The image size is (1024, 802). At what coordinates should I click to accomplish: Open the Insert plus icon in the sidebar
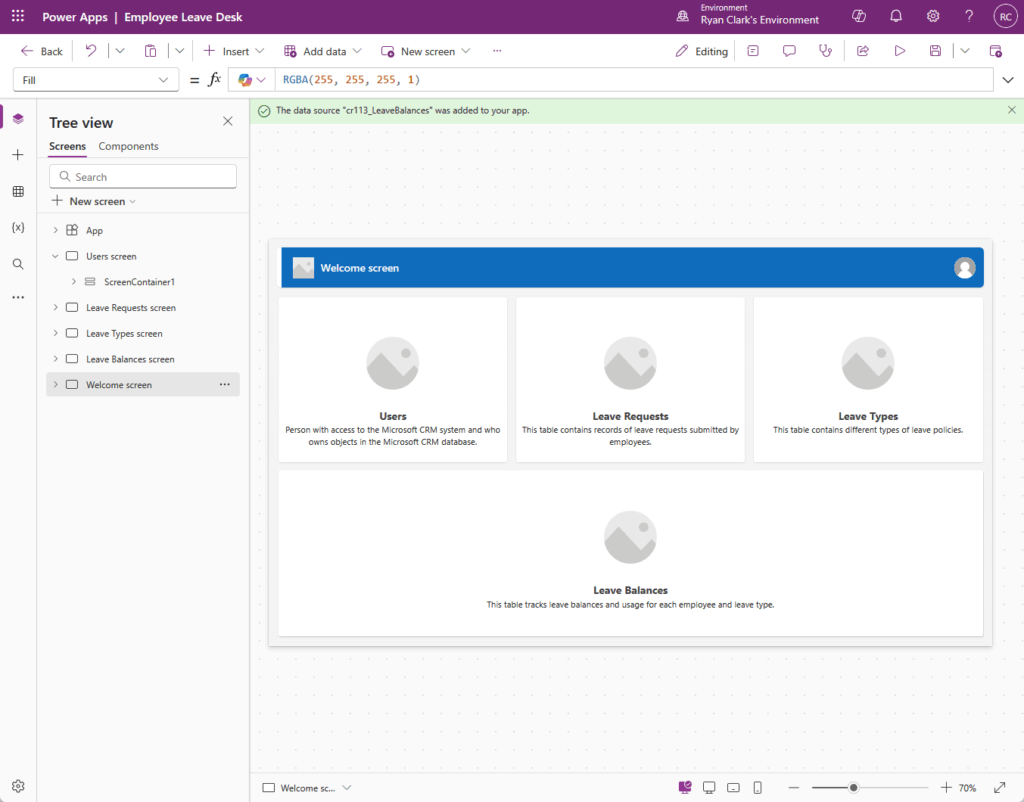click(x=18, y=155)
